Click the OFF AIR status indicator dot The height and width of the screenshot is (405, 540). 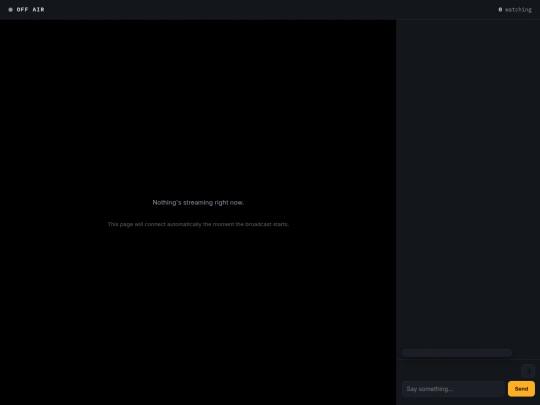[x=10, y=10]
